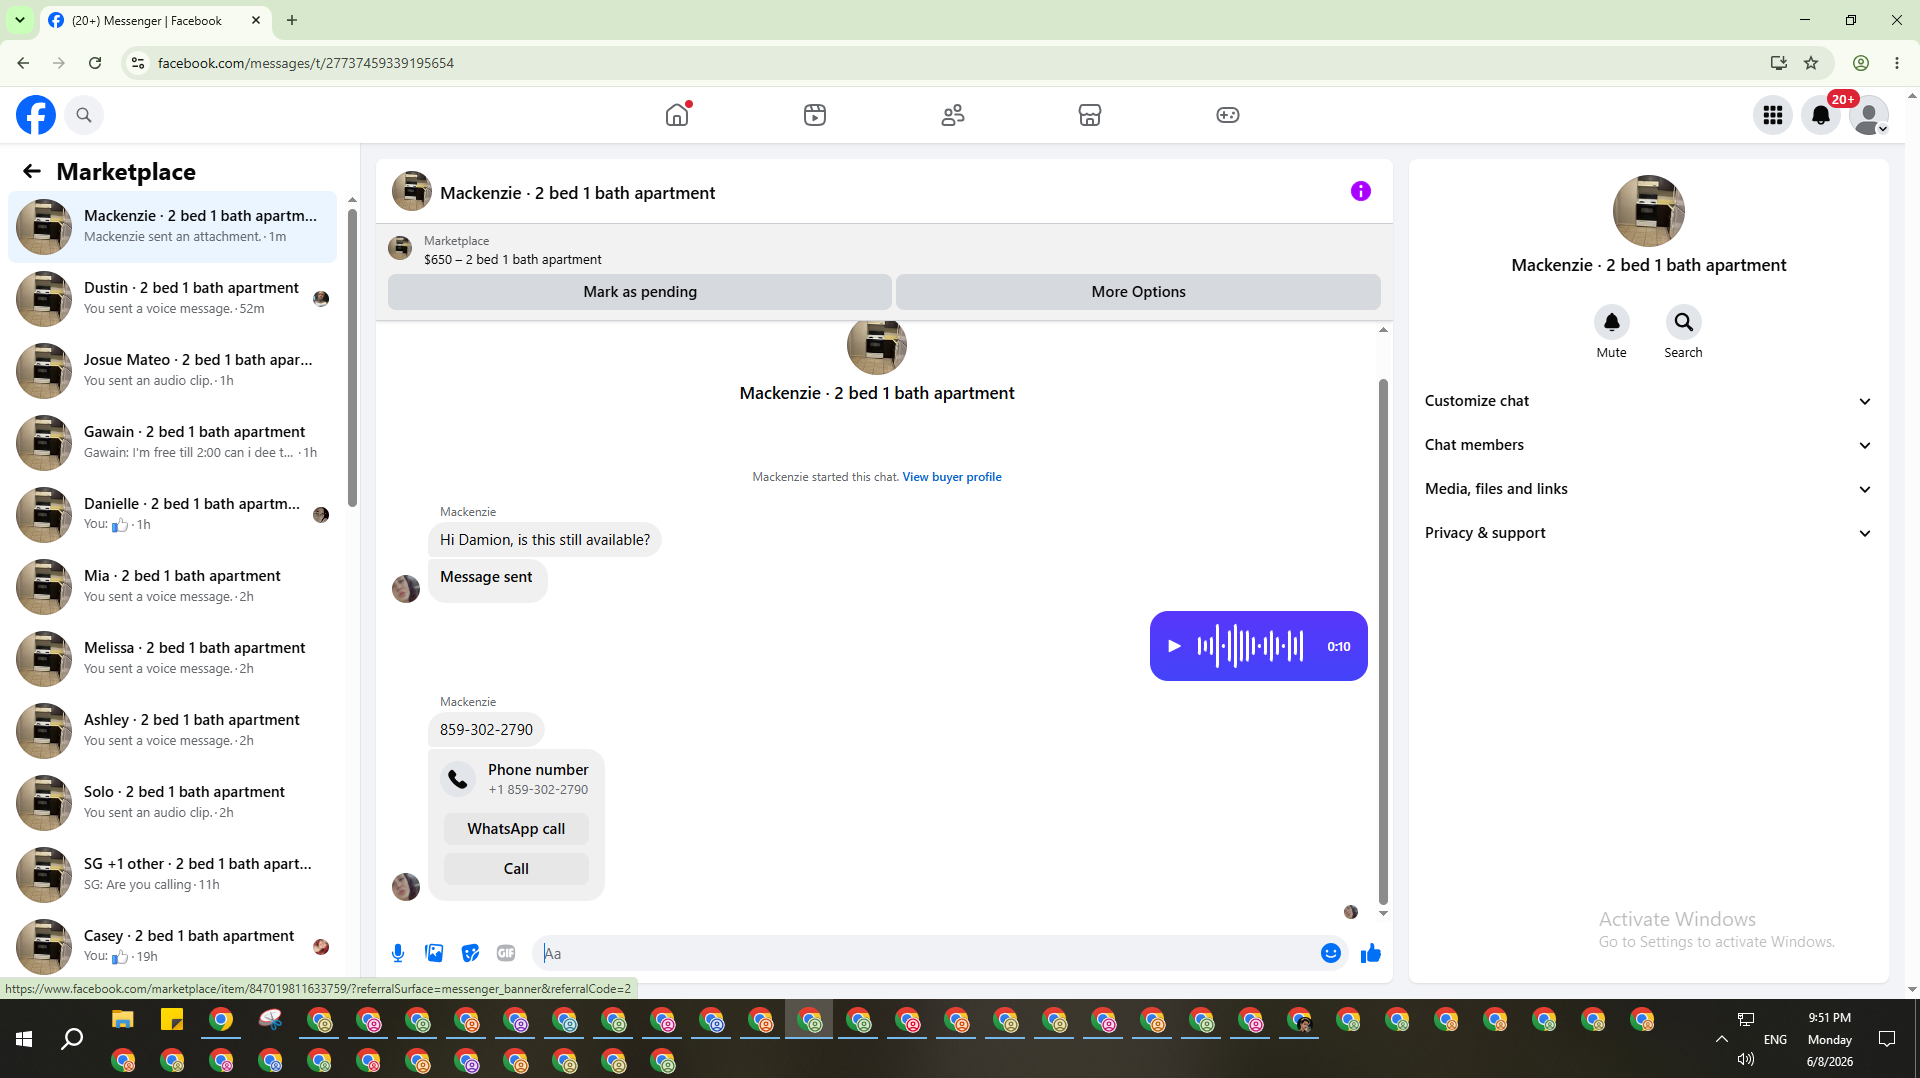Play the 0:10 voice message
The height and width of the screenshot is (1078, 1920).
(1175, 646)
